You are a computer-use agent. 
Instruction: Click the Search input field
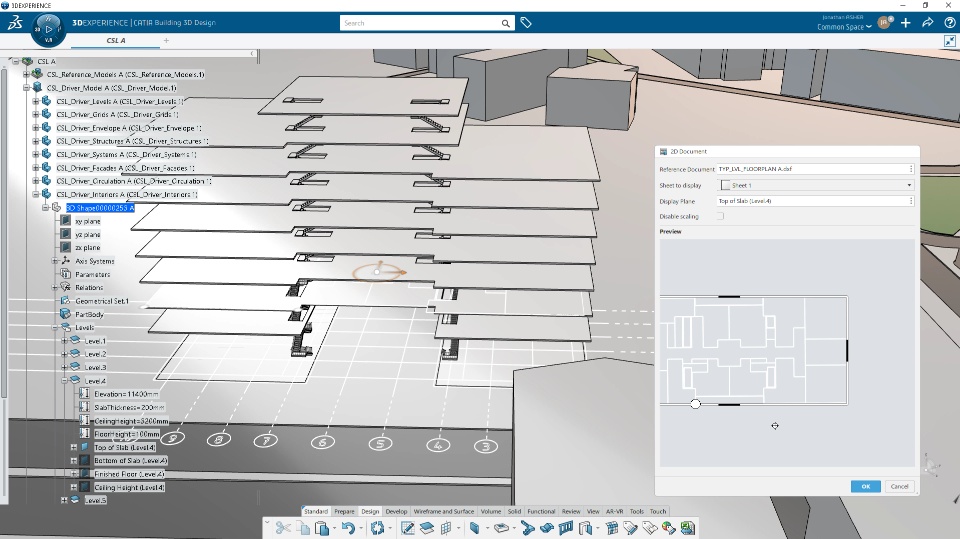click(420, 23)
